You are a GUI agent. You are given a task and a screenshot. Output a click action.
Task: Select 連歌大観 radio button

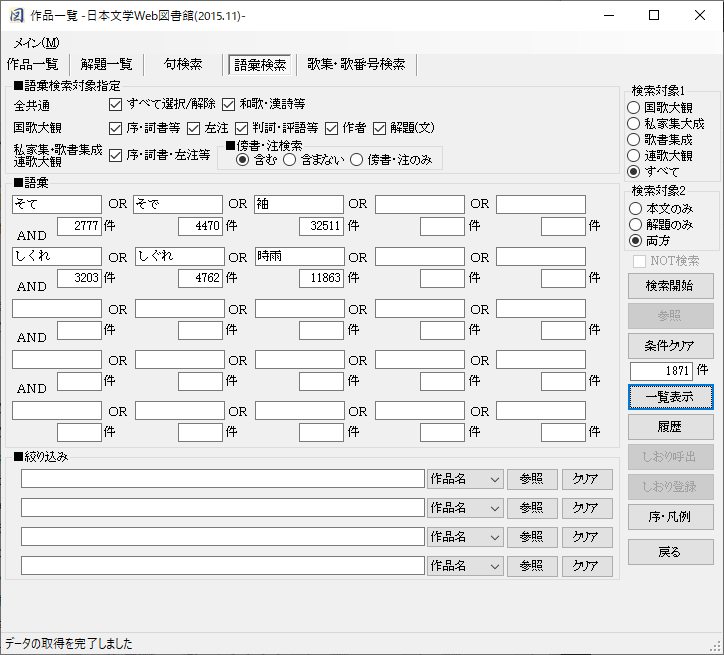(634, 156)
